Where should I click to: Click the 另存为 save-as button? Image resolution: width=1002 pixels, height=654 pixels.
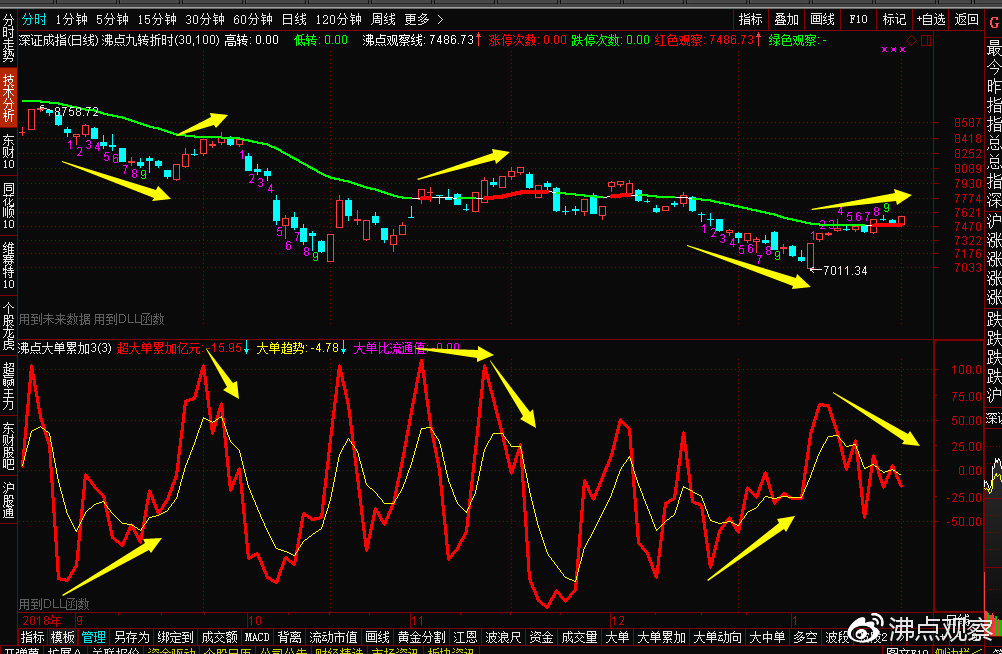[x=131, y=637]
